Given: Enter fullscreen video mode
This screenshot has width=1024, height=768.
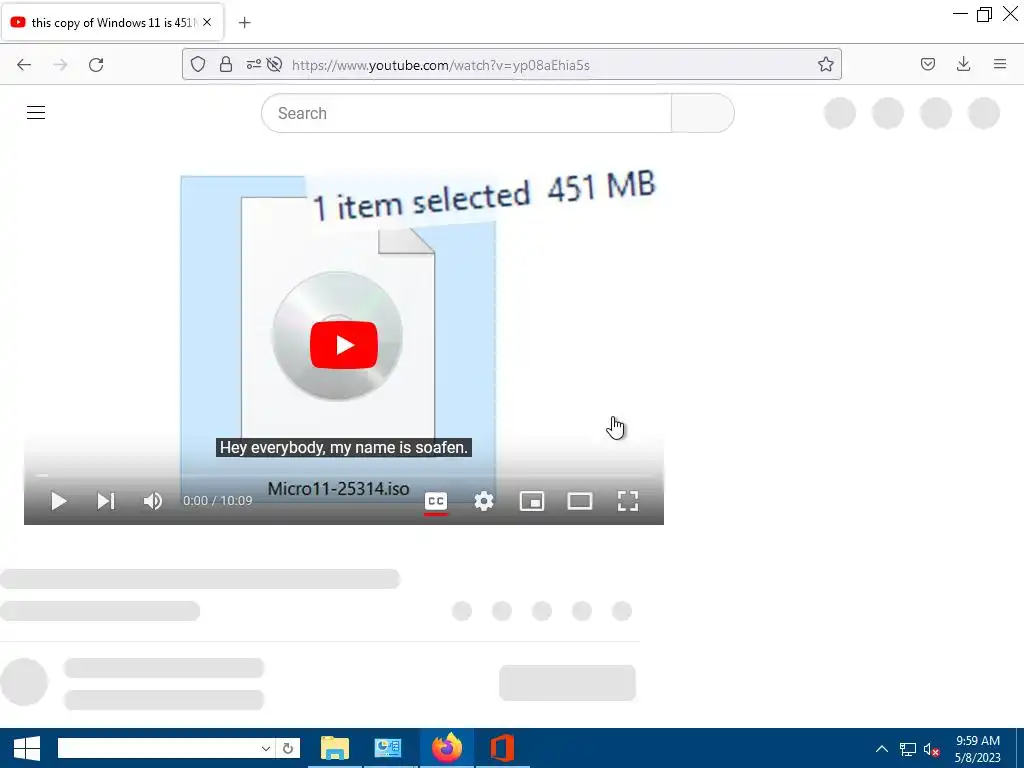Looking at the screenshot, I should pos(628,501).
